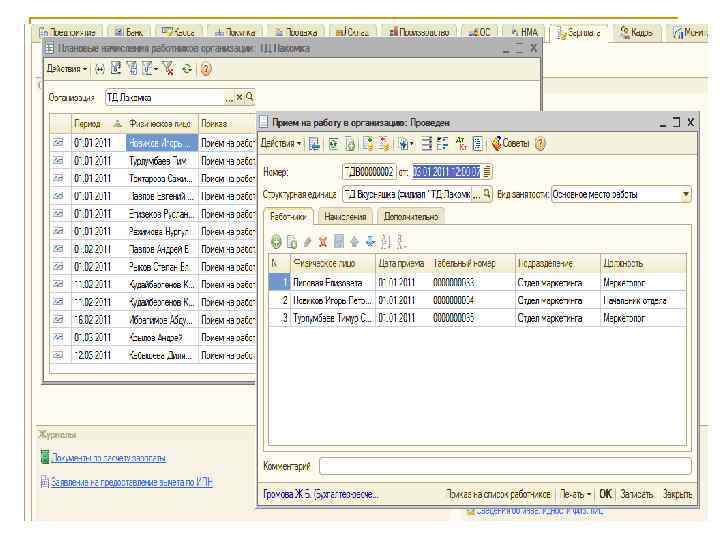Click ellipsis button of Структурная единица field

pos(477,194)
